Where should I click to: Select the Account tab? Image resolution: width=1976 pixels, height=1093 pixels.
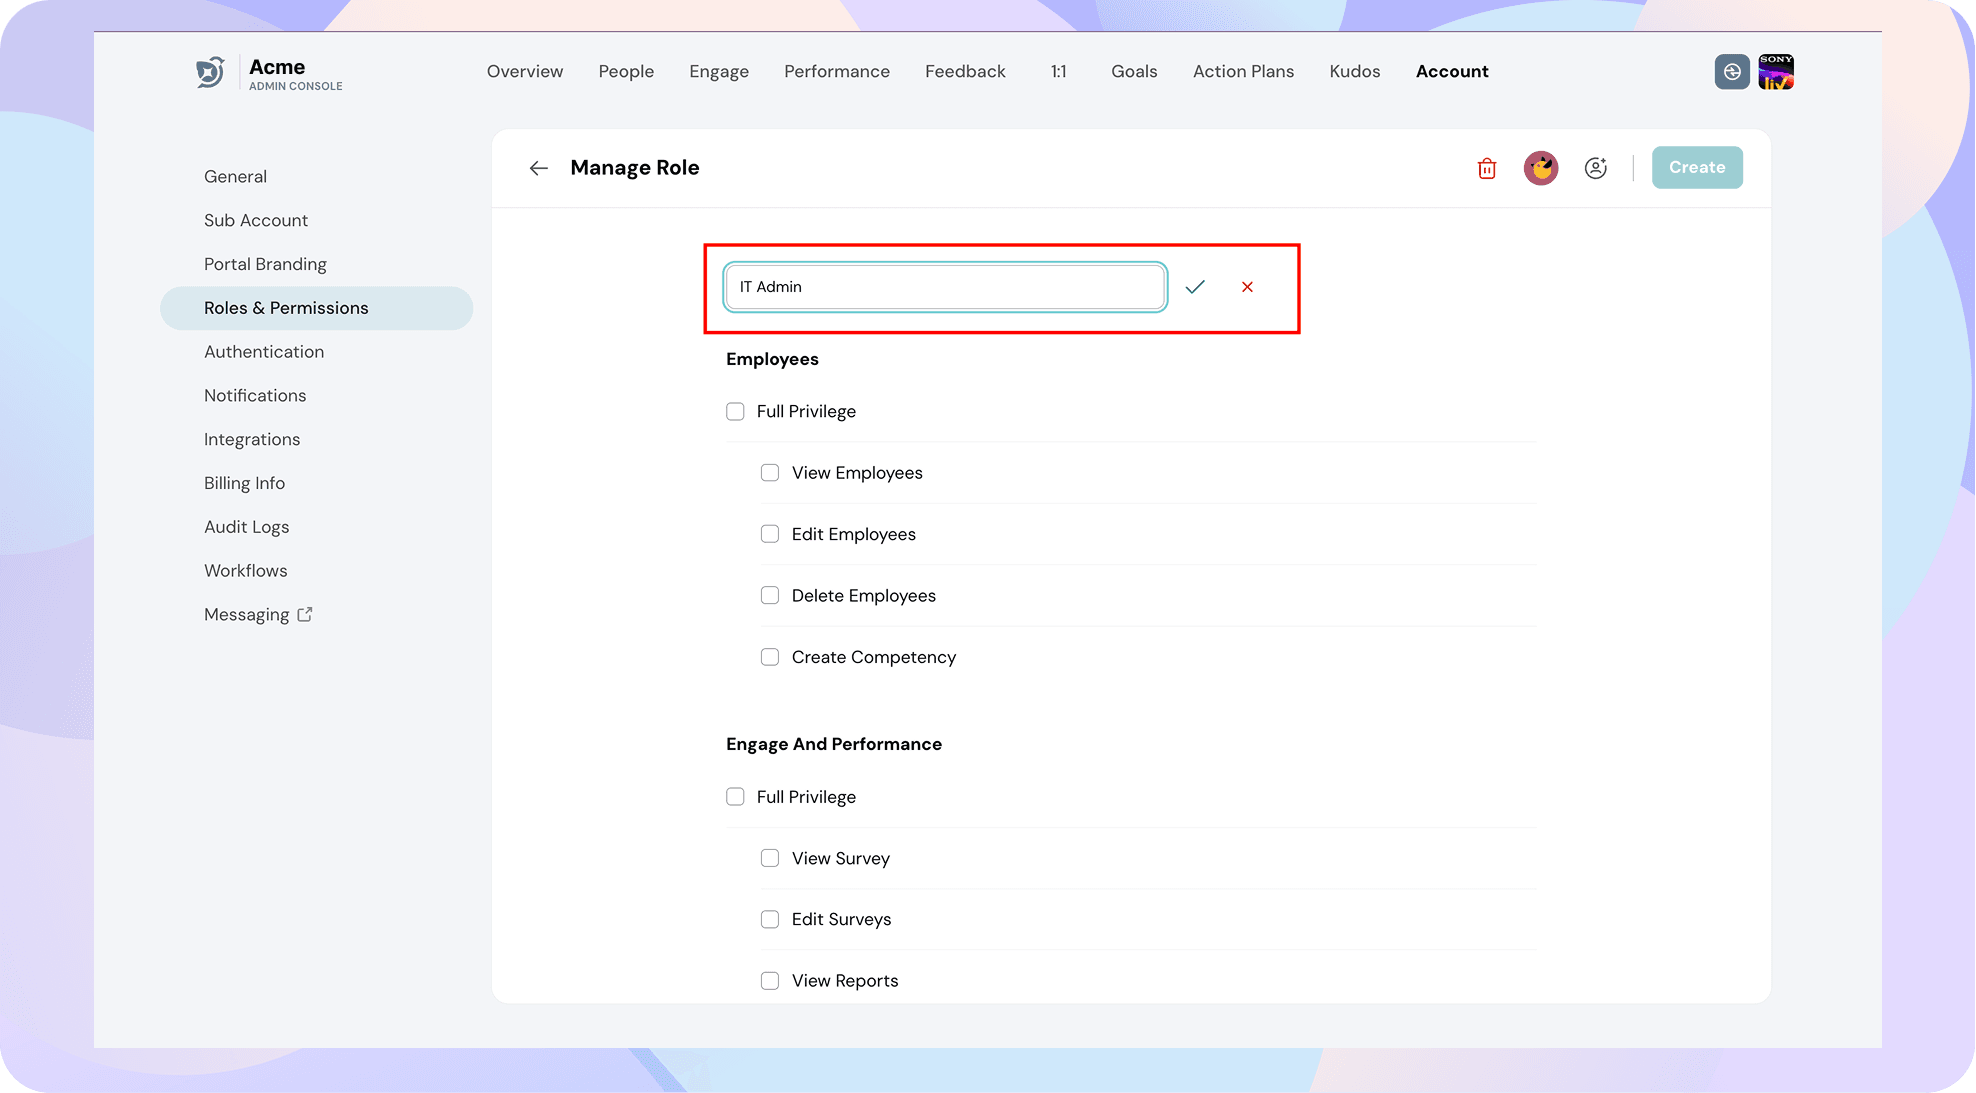point(1452,72)
